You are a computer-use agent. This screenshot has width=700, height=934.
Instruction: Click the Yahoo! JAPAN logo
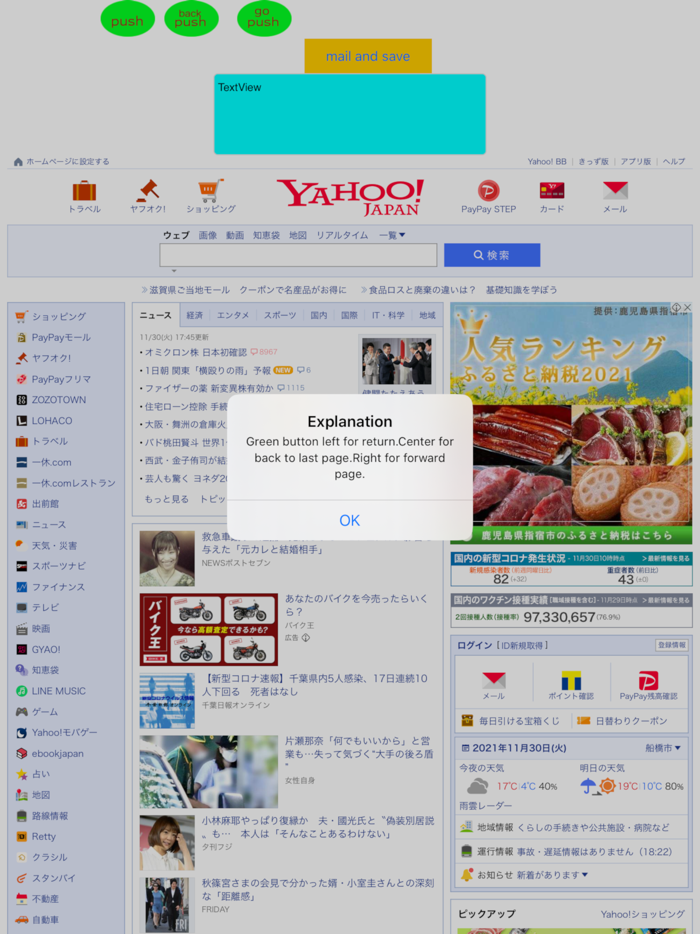(350, 197)
